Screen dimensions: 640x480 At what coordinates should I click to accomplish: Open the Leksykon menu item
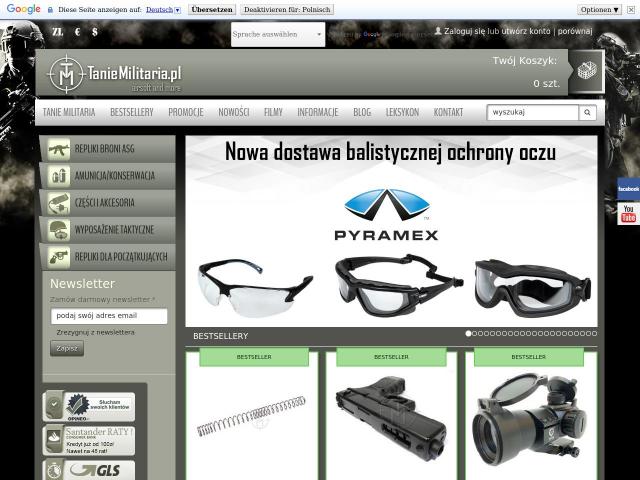[x=402, y=112]
